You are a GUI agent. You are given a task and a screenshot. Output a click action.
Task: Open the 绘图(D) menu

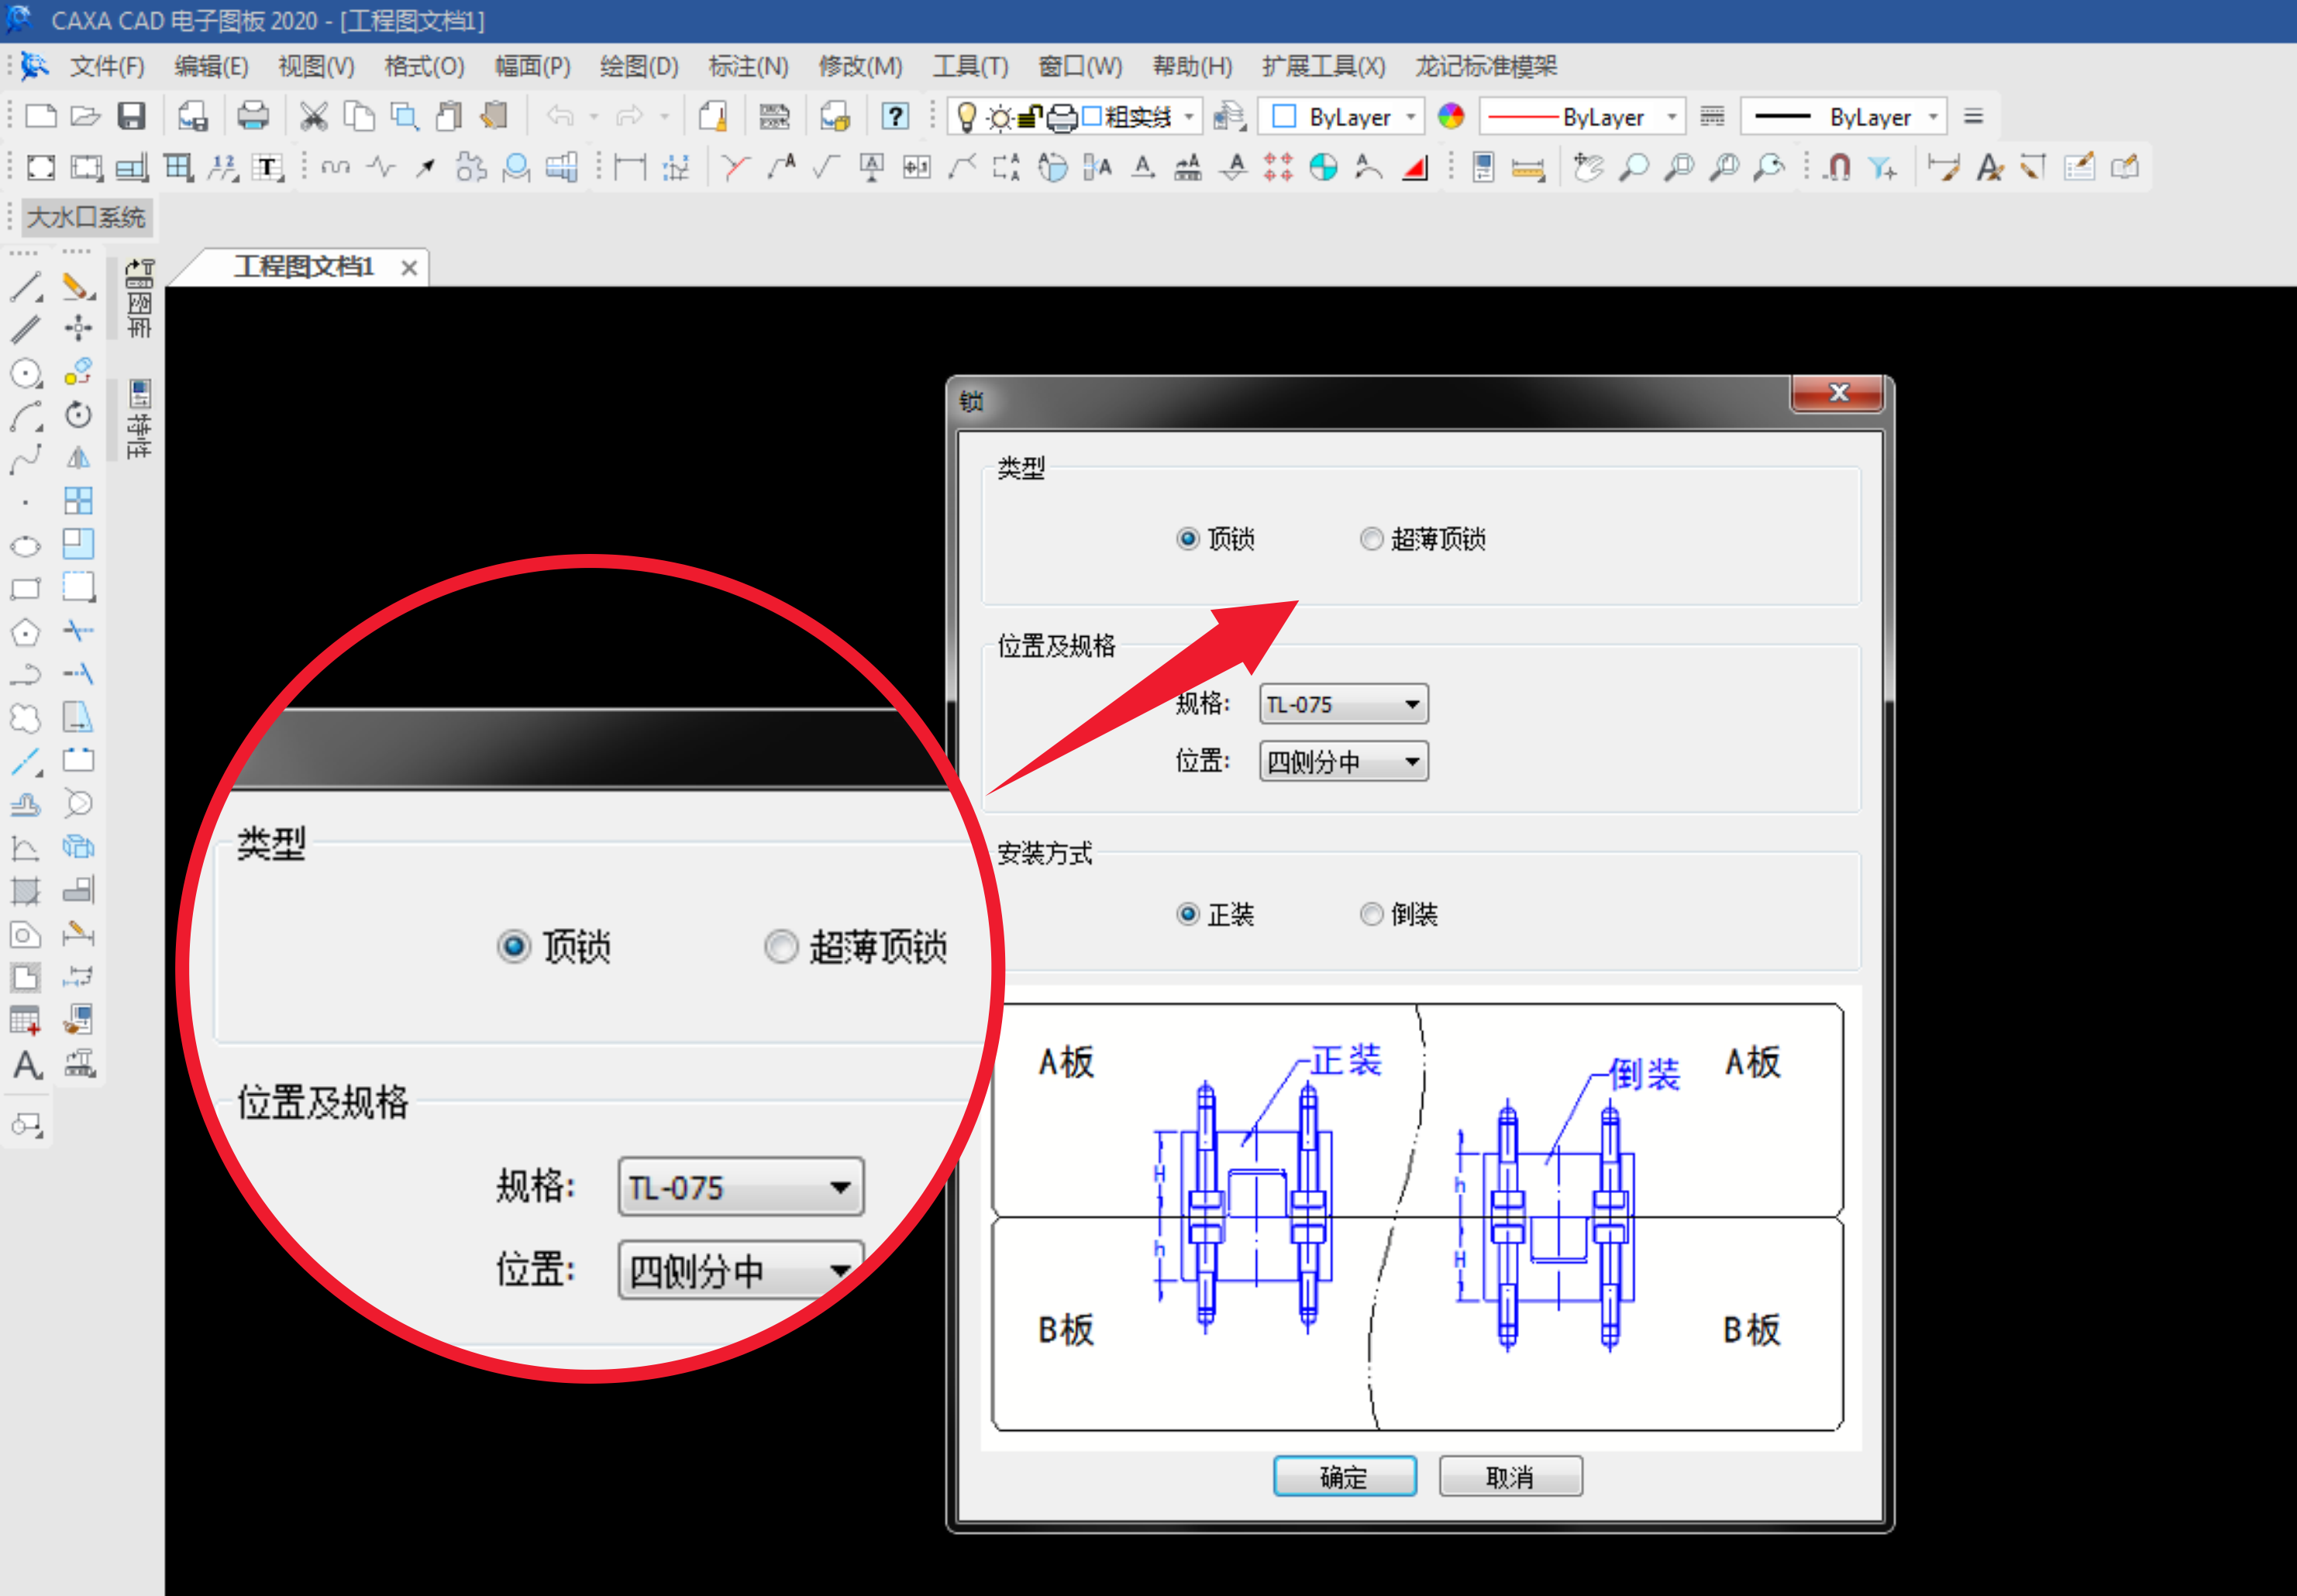click(638, 66)
